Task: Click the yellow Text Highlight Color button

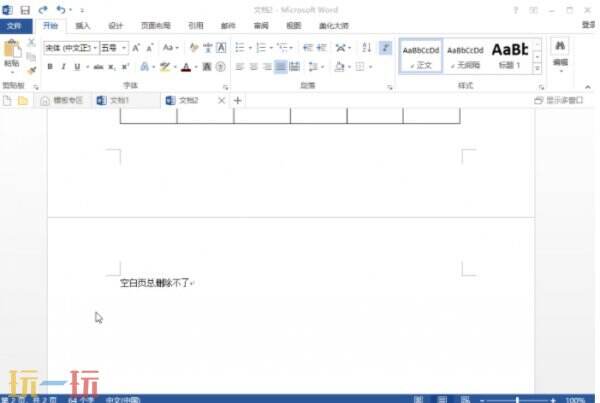Action: coord(165,67)
